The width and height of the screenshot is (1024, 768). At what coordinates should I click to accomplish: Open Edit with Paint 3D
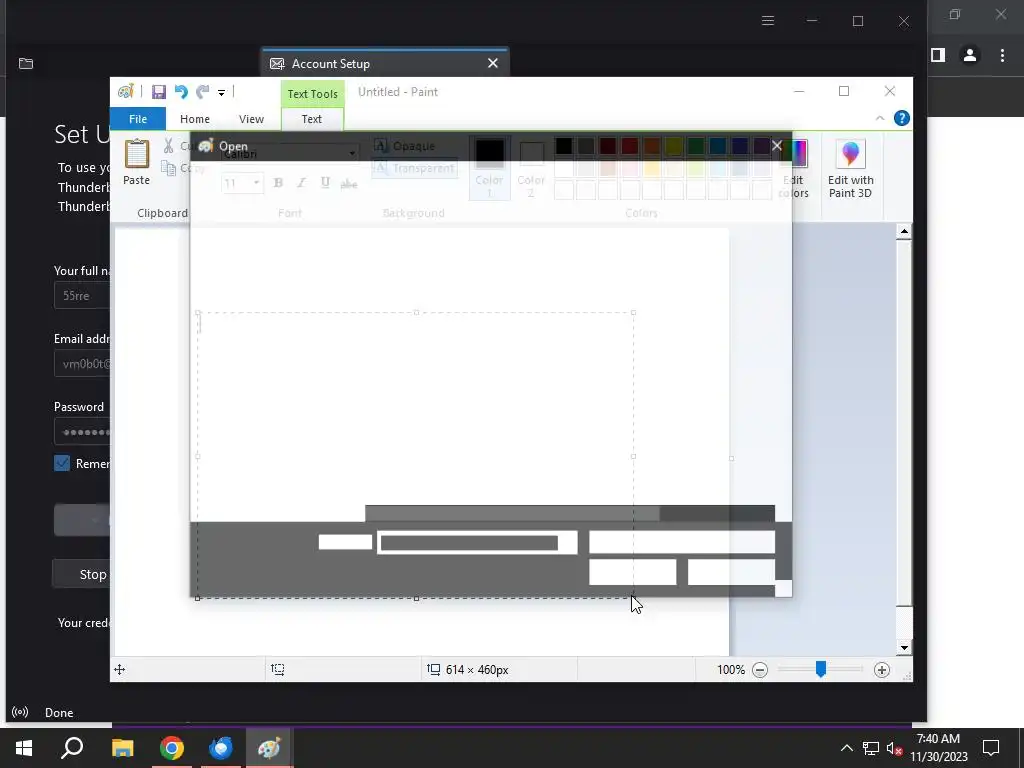coord(850,169)
